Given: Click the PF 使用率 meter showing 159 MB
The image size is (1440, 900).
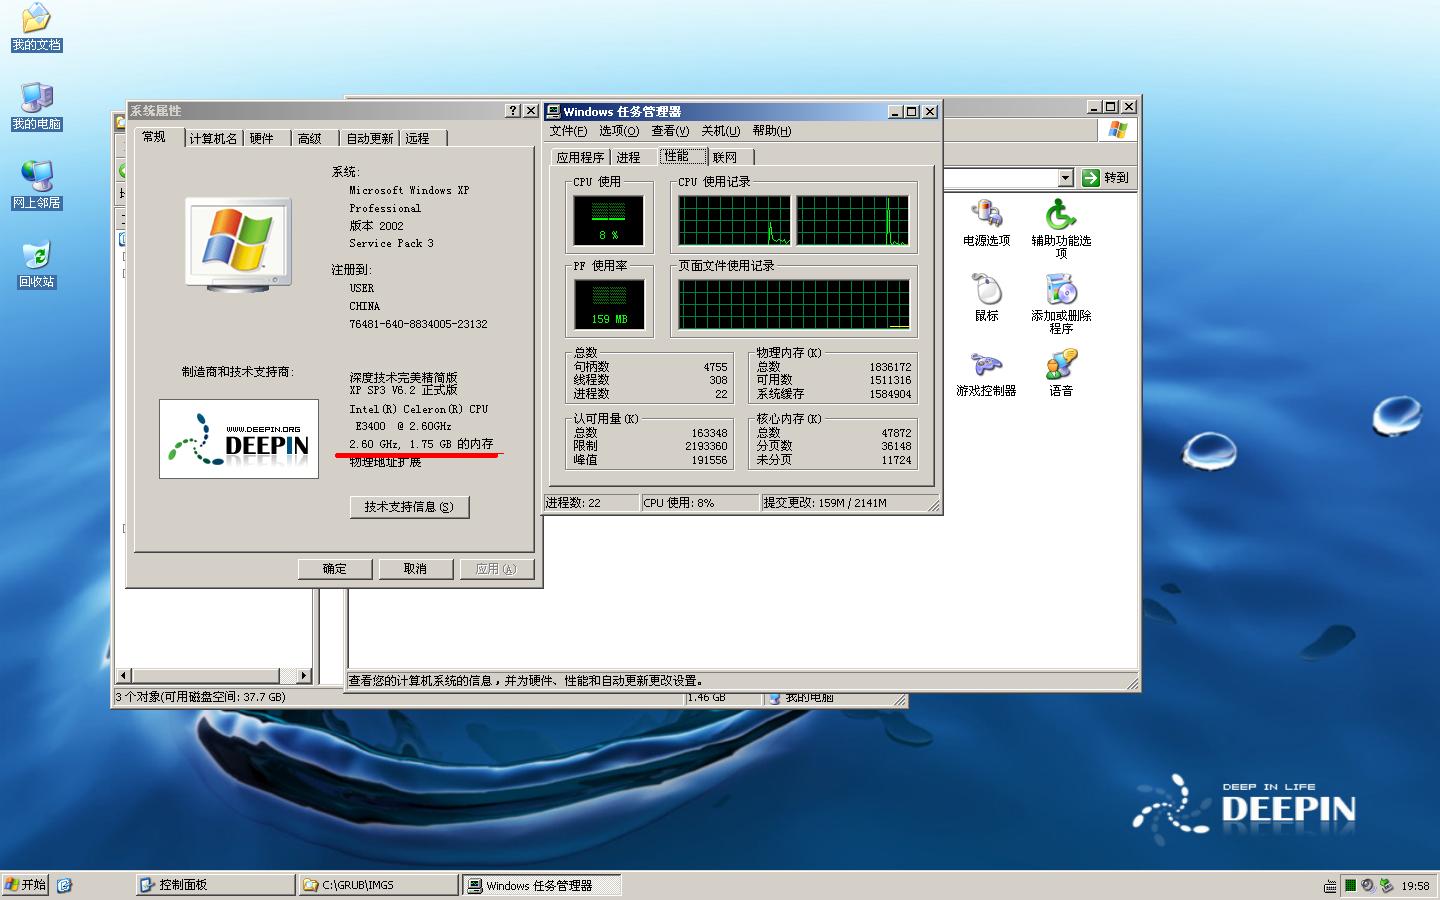Looking at the screenshot, I should pos(609,304).
